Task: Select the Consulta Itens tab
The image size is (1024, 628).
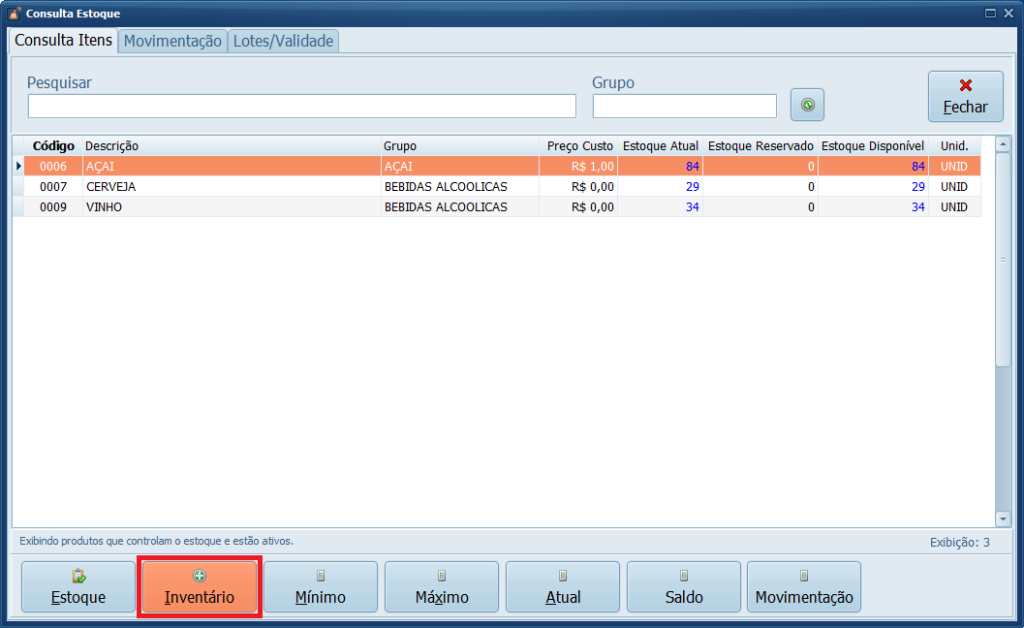Action: (x=63, y=40)
